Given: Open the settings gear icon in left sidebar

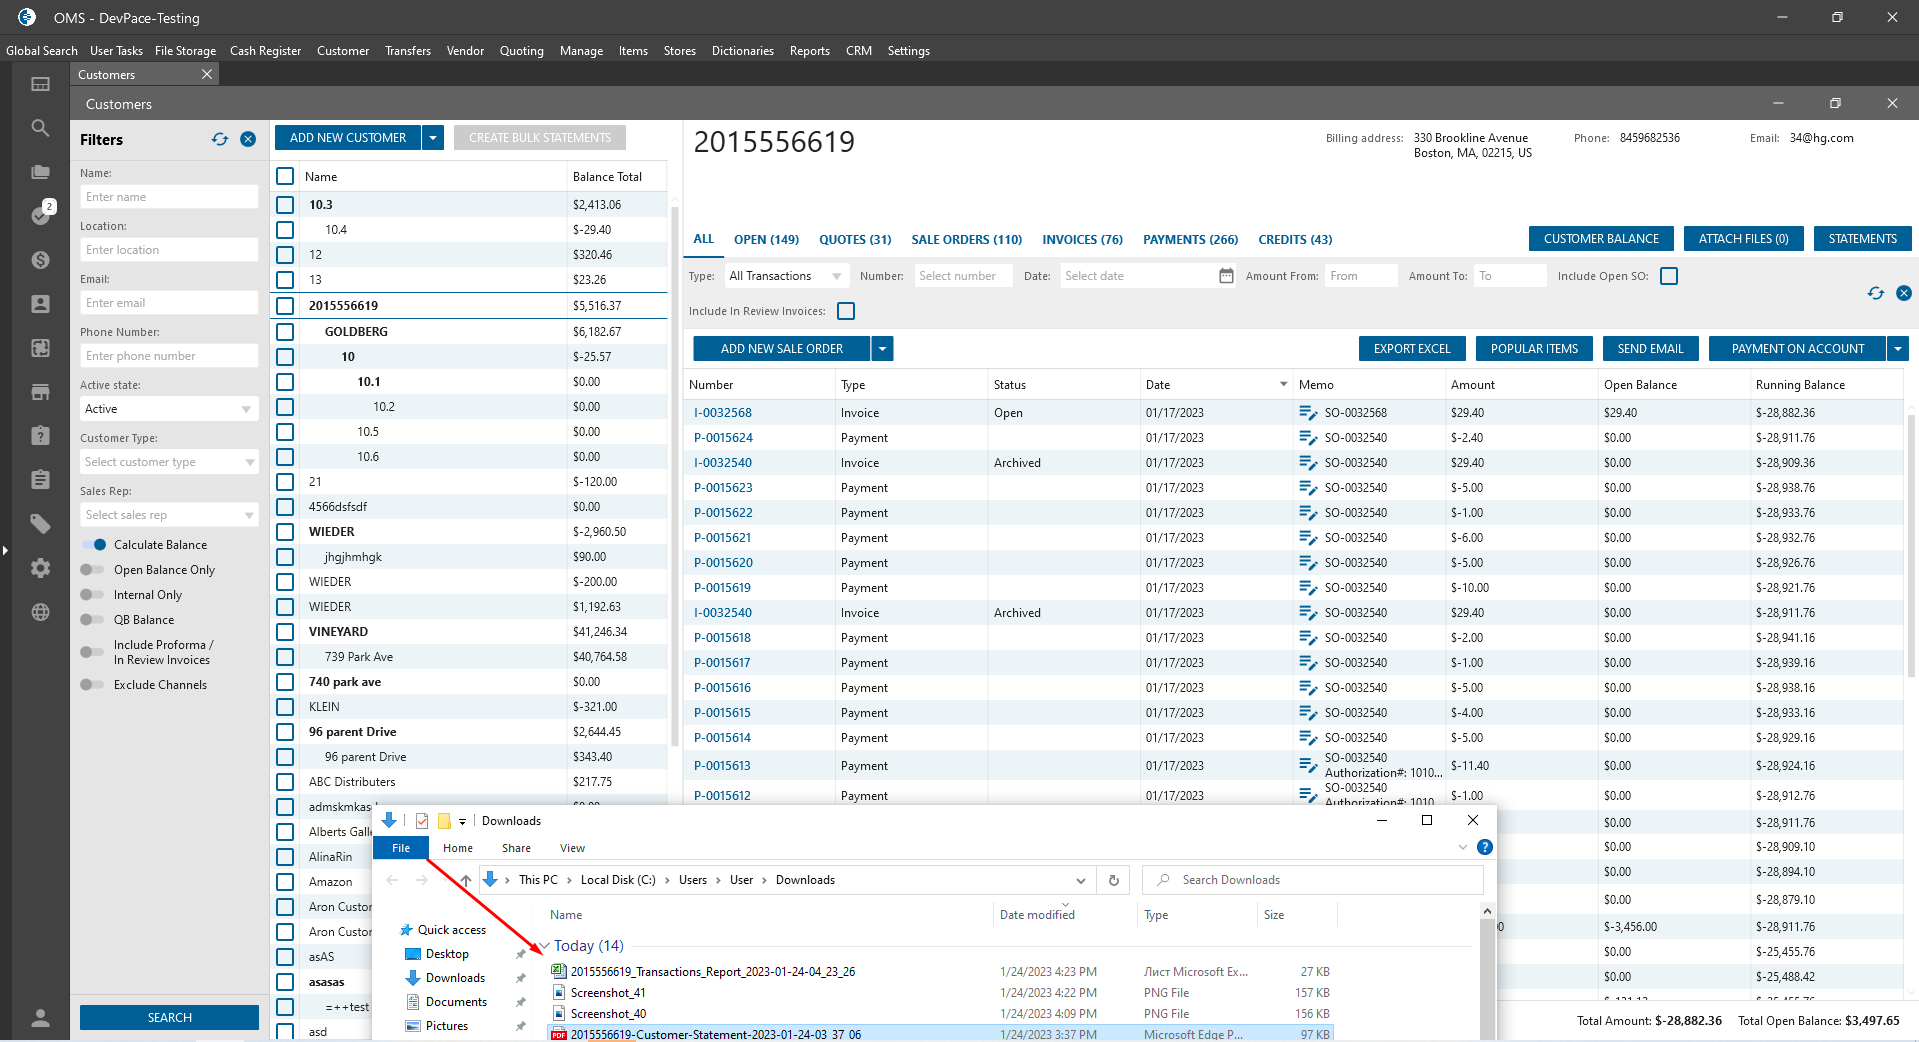Looking at the screenshot, I should (40, 568).
